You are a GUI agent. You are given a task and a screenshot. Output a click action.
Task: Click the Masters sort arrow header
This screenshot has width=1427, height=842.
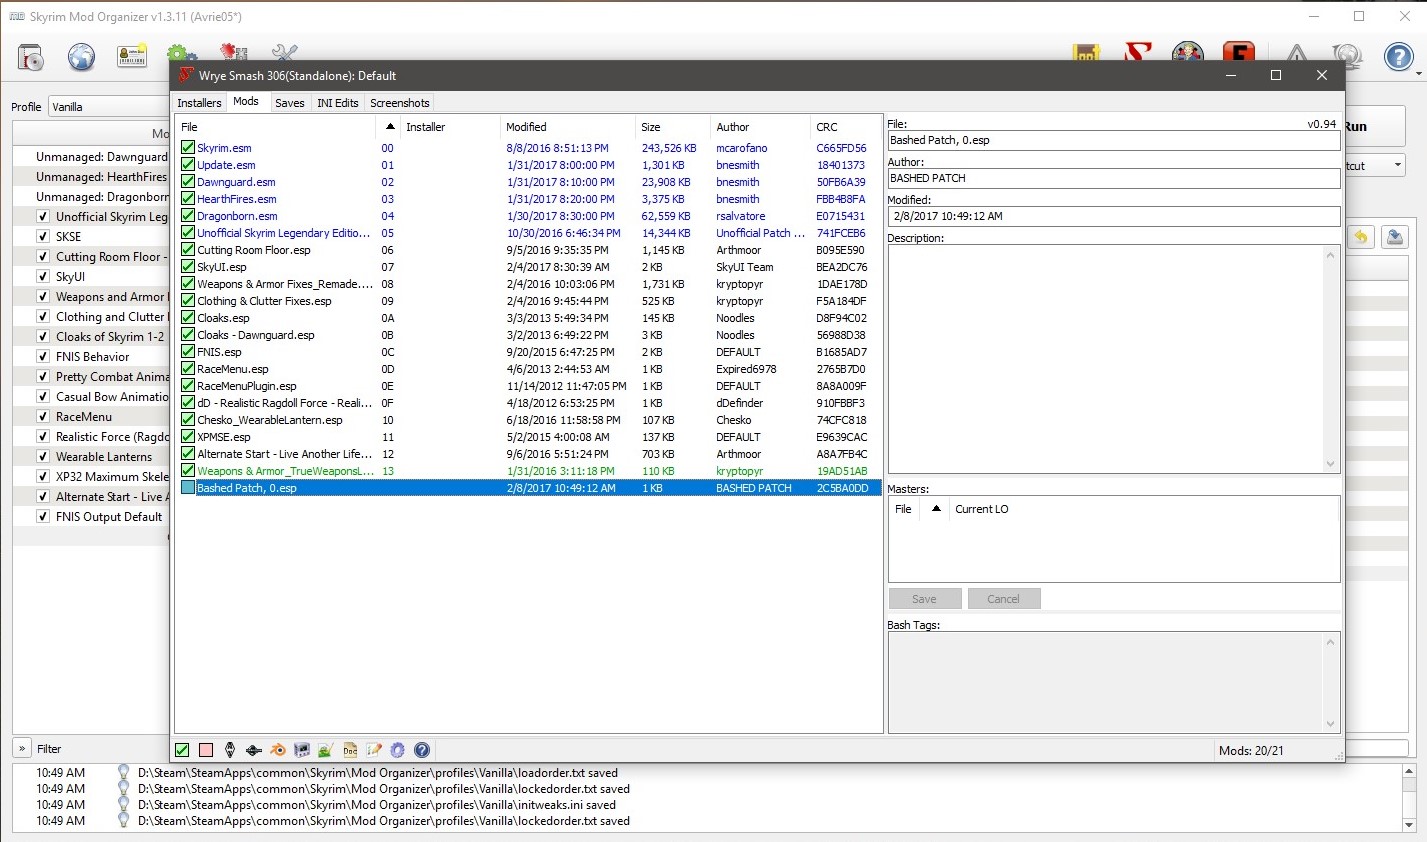point(936,509)
